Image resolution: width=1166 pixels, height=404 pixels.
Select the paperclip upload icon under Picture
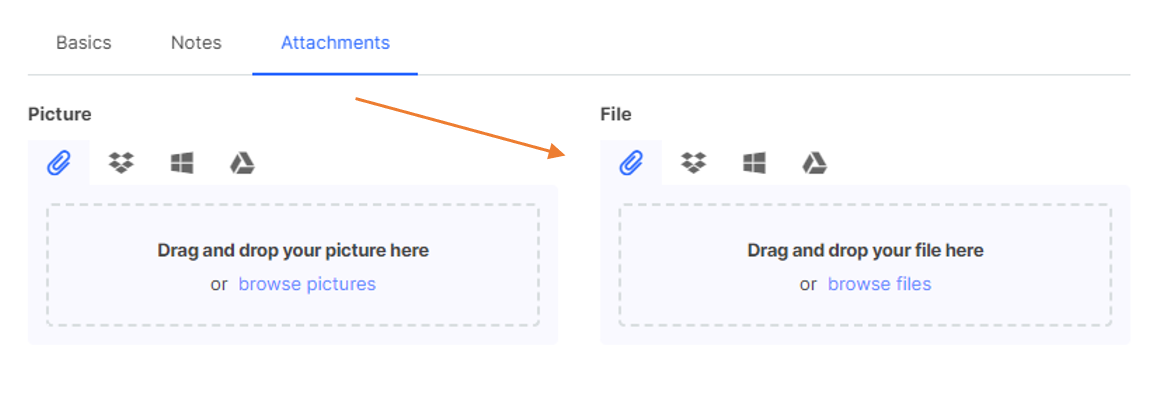59,162
